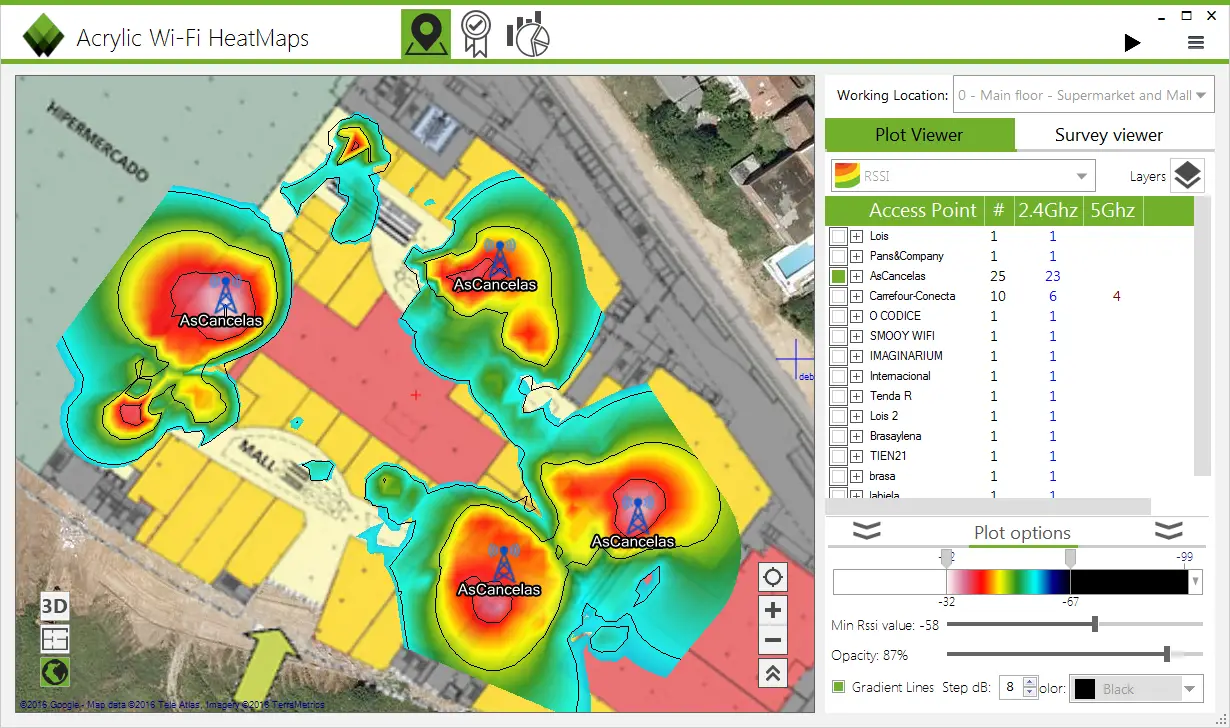Viewport: 1230px width, 728px height.
Task: Center map with the crosshair target button
Action: [773, 577]
